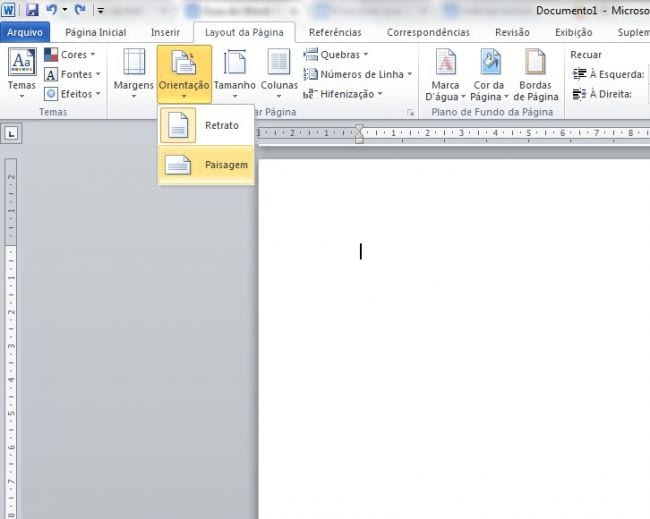This screenshot has width=650, height=519.
Task: Open the Marca D'água watermark menu
Action: pos(445,75)
